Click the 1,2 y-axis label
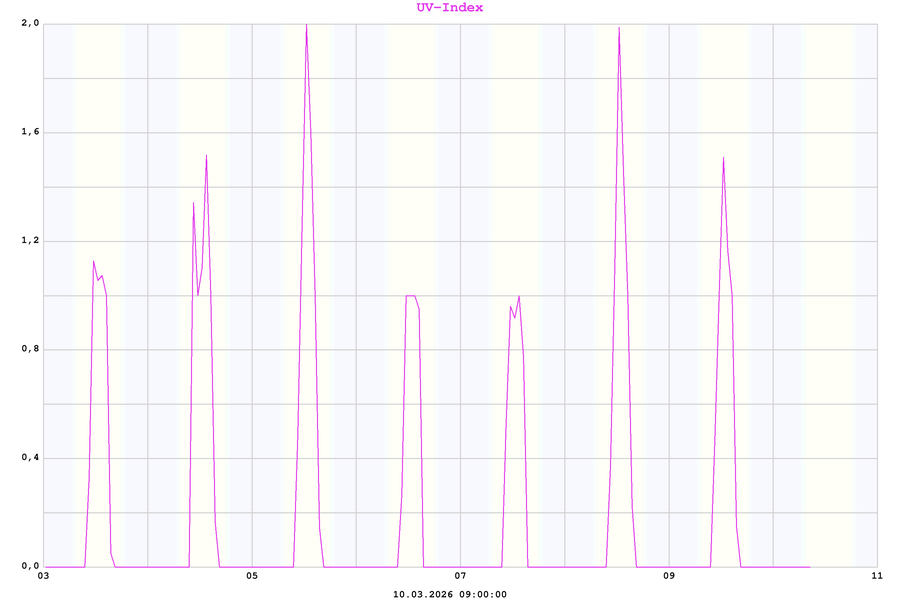Viewport: 900px width, 600px height. pos(29,241)
